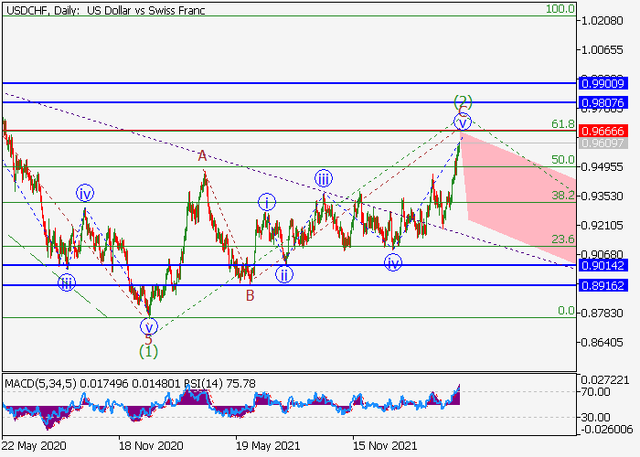Click the circled i wave label

pyautogui.click(x=267, y=202)
